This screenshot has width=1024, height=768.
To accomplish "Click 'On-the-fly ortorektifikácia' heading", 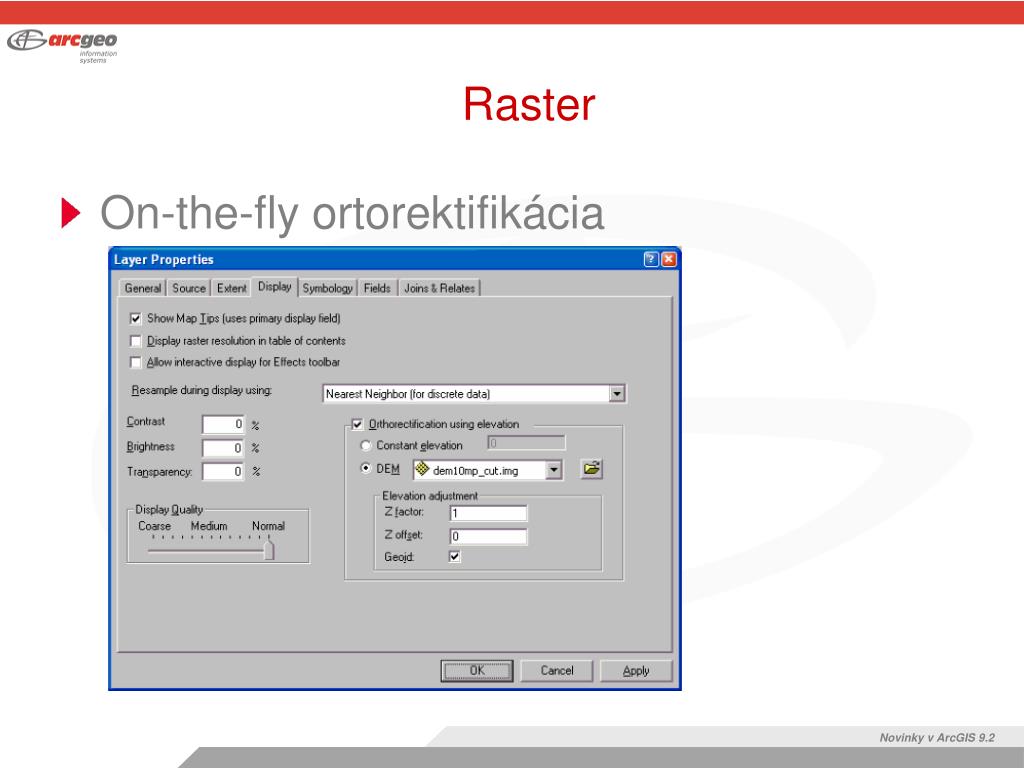I will [x=352, y=213].
